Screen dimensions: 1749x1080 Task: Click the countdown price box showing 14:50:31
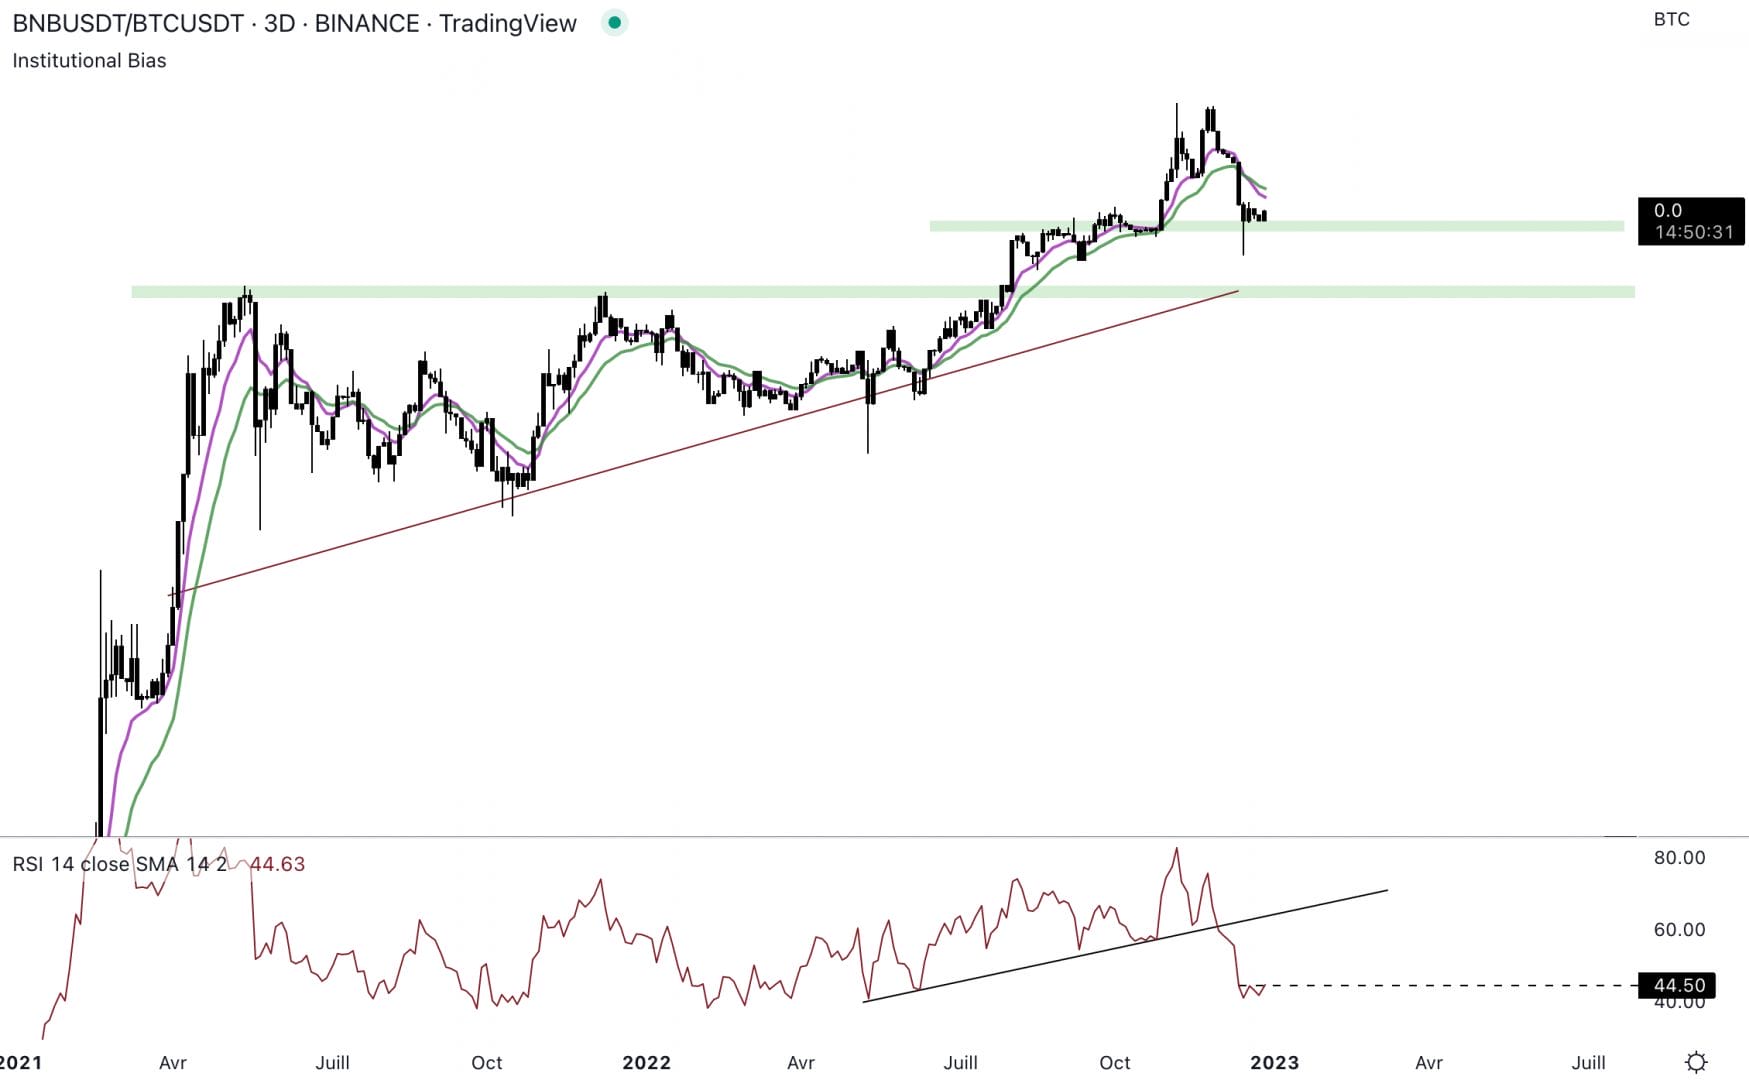pos(1691,221)
